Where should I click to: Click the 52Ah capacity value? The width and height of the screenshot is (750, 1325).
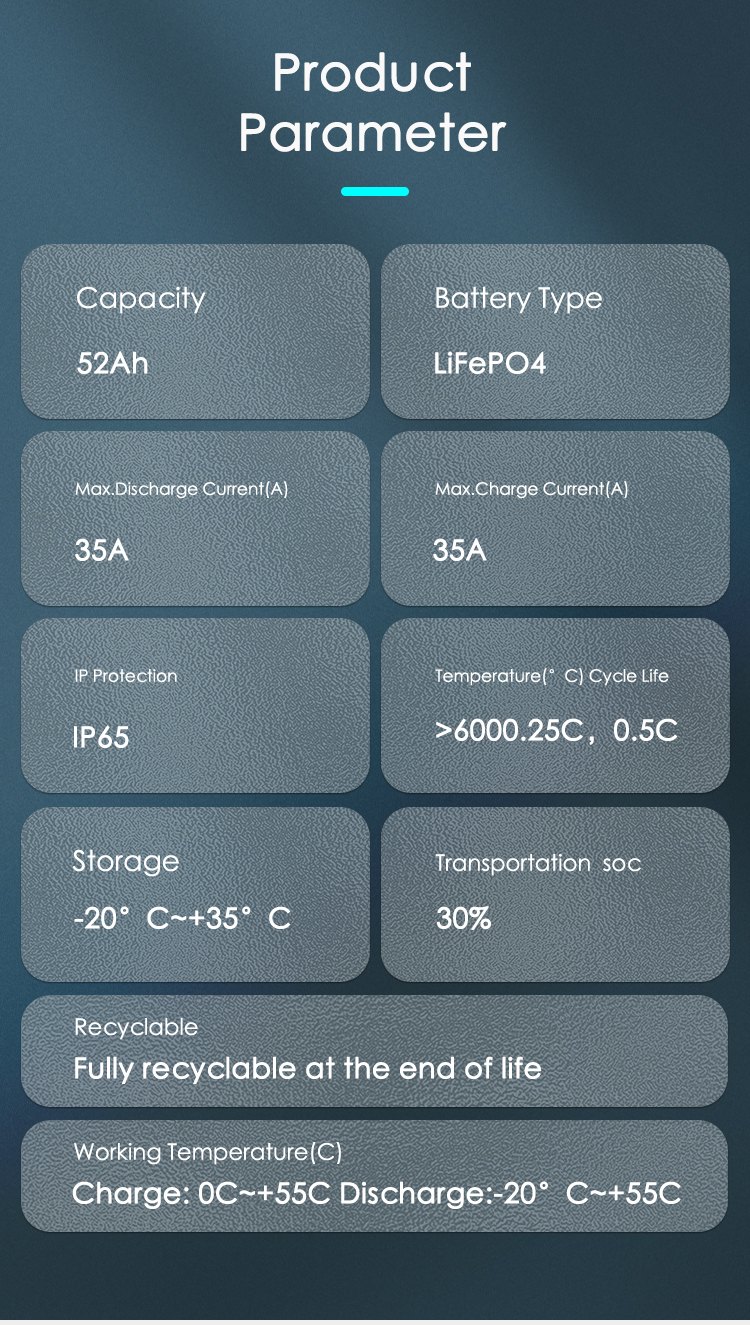pos(112,363)
